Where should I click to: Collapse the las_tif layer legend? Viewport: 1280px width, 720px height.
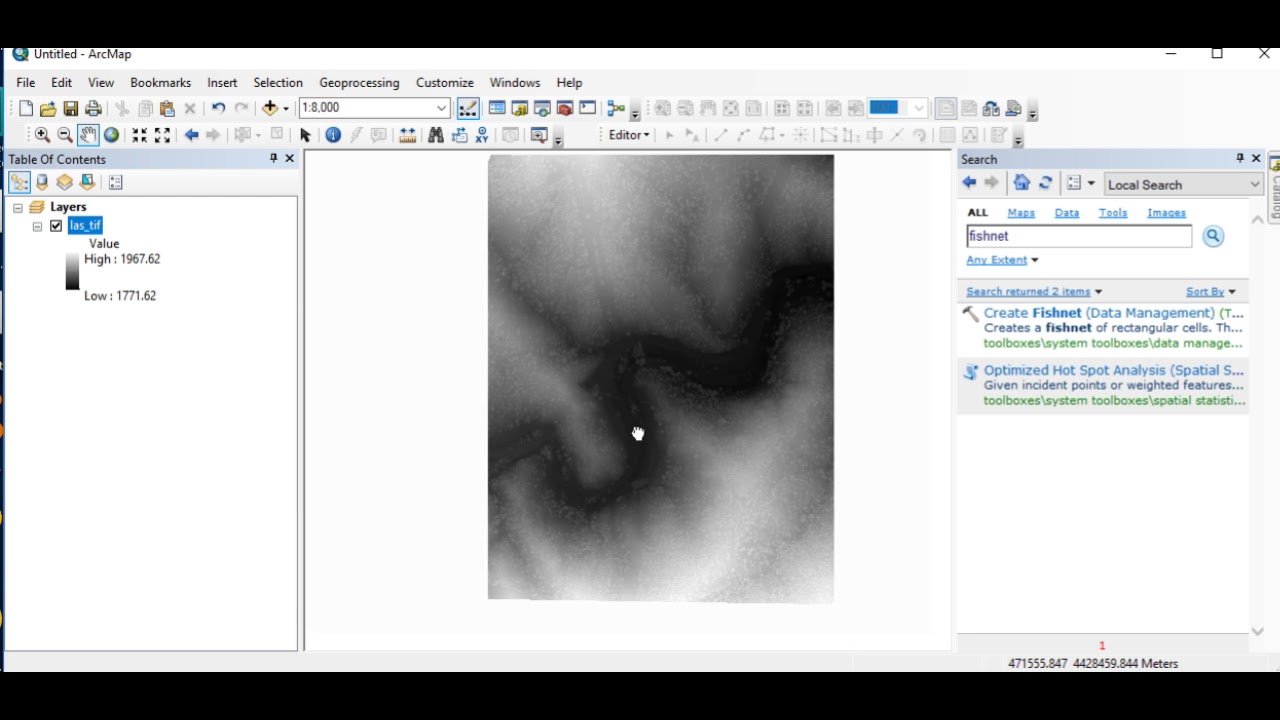tap(37, 226)
